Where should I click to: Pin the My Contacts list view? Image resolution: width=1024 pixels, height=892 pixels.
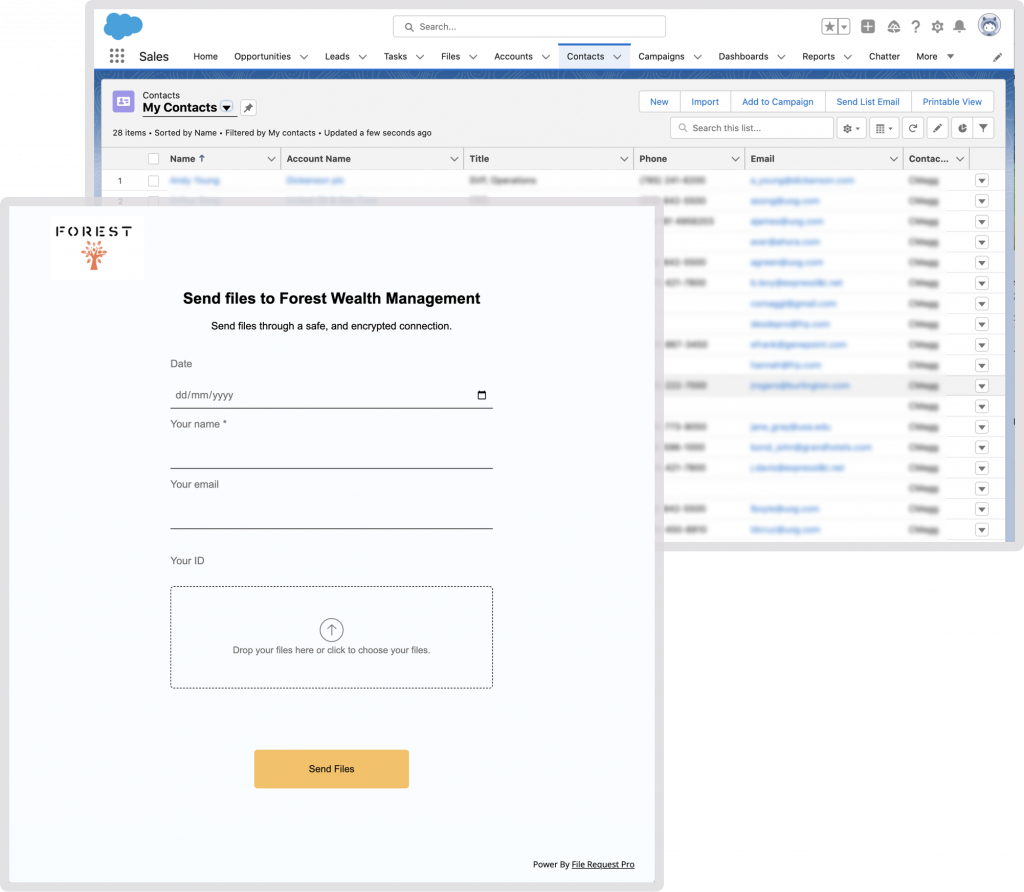(x=249, y=107)
